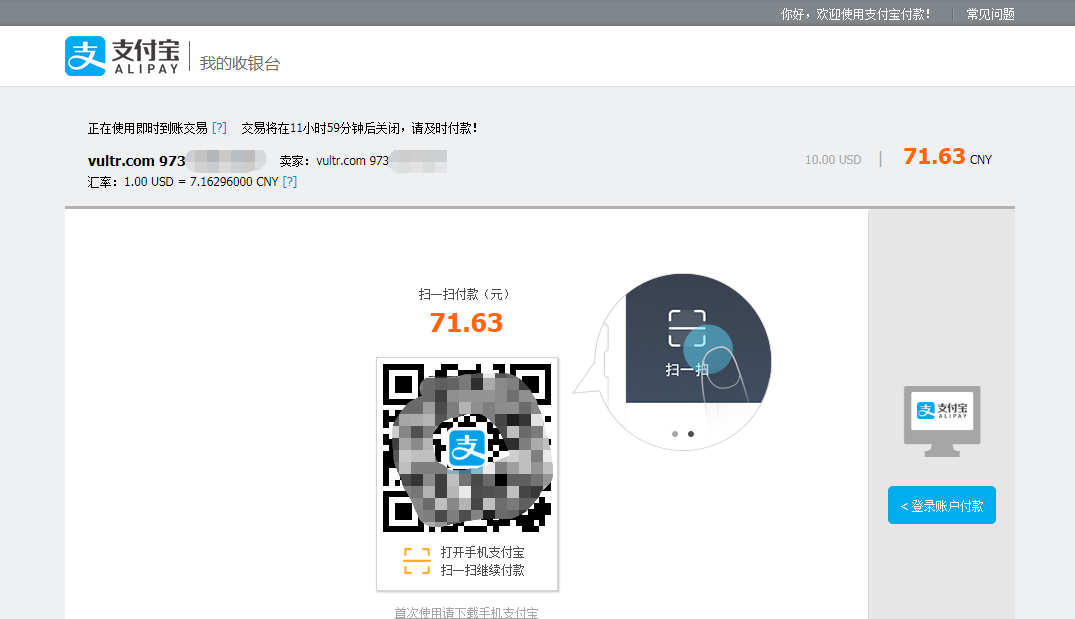The width and height of the screenshot is (1075, 619).
Task: Open the 常见问题 FAQ link
Action: pos(990,14)
